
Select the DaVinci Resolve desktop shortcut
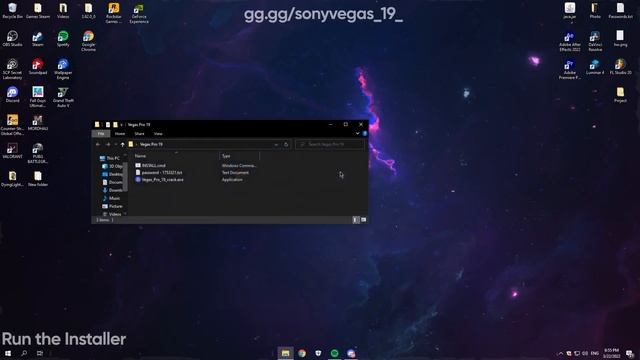(595, 42)
